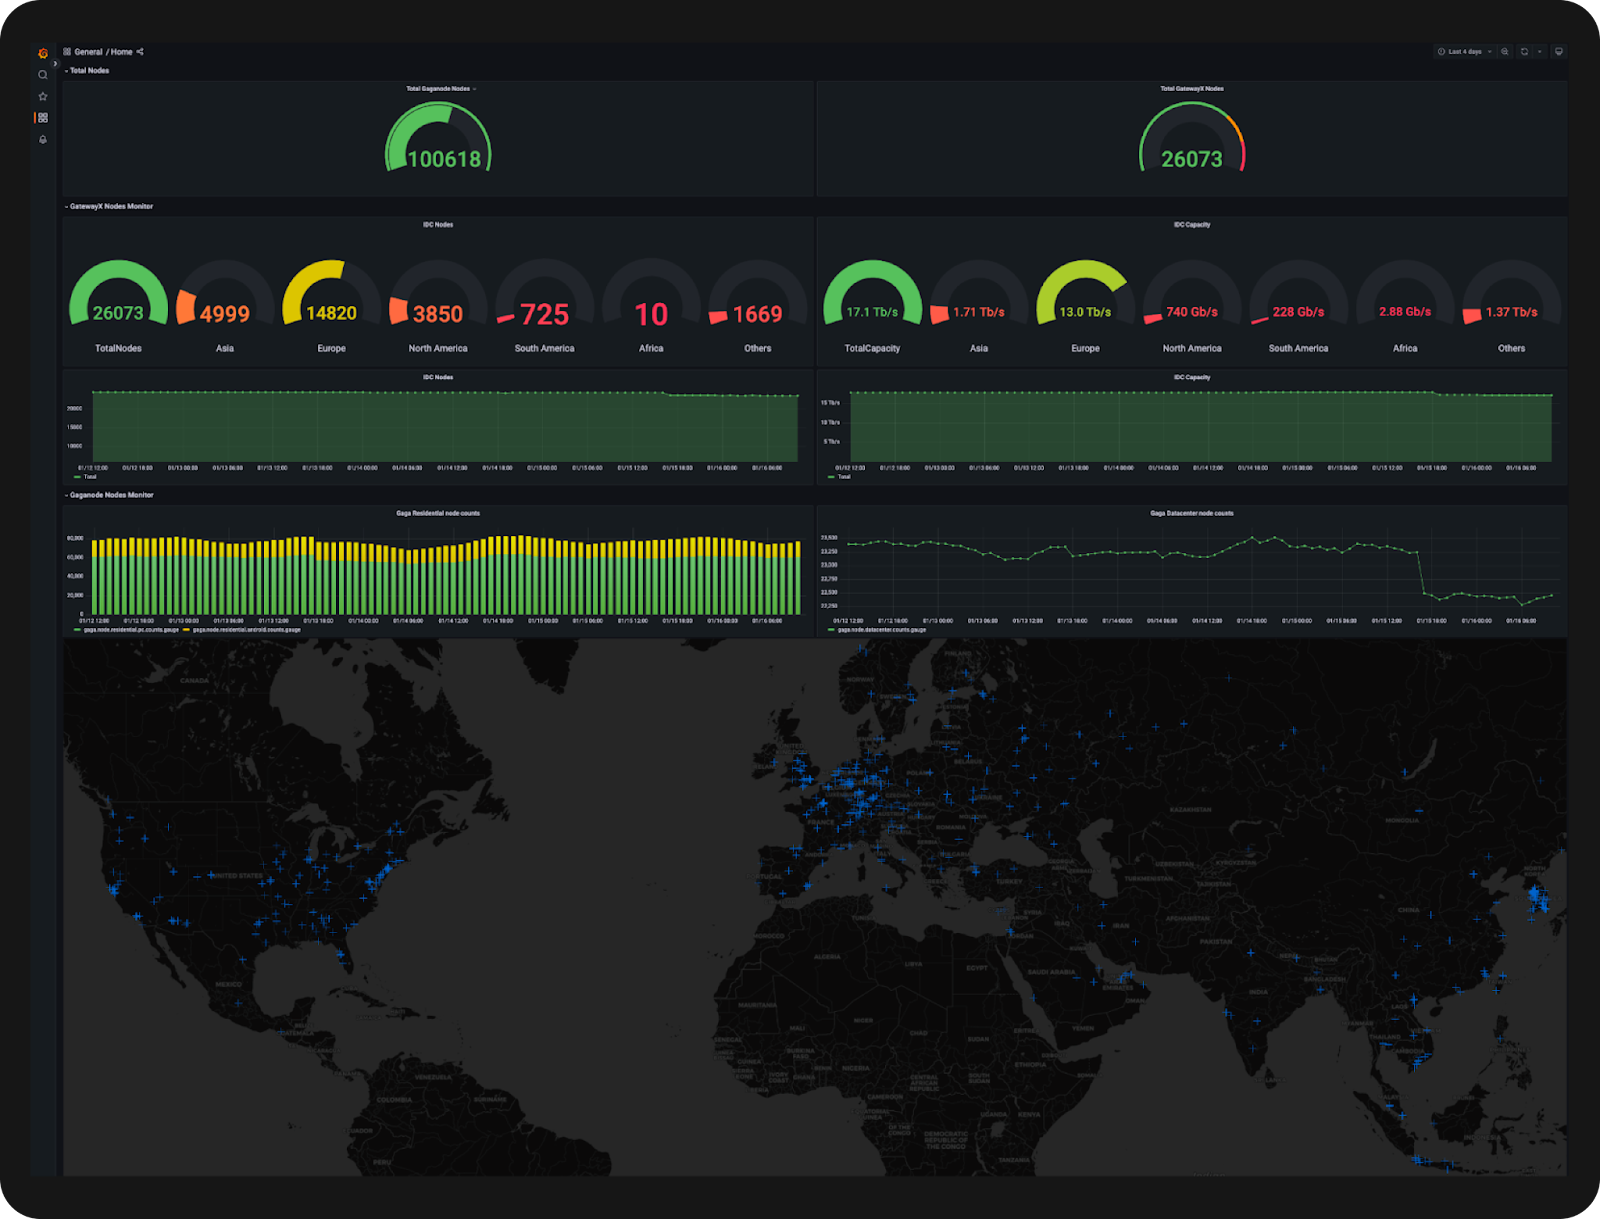Viewport: 1600px width, 1219px height.
Task: Click the Asia 4999 nodes value
Action: [225, 315]
